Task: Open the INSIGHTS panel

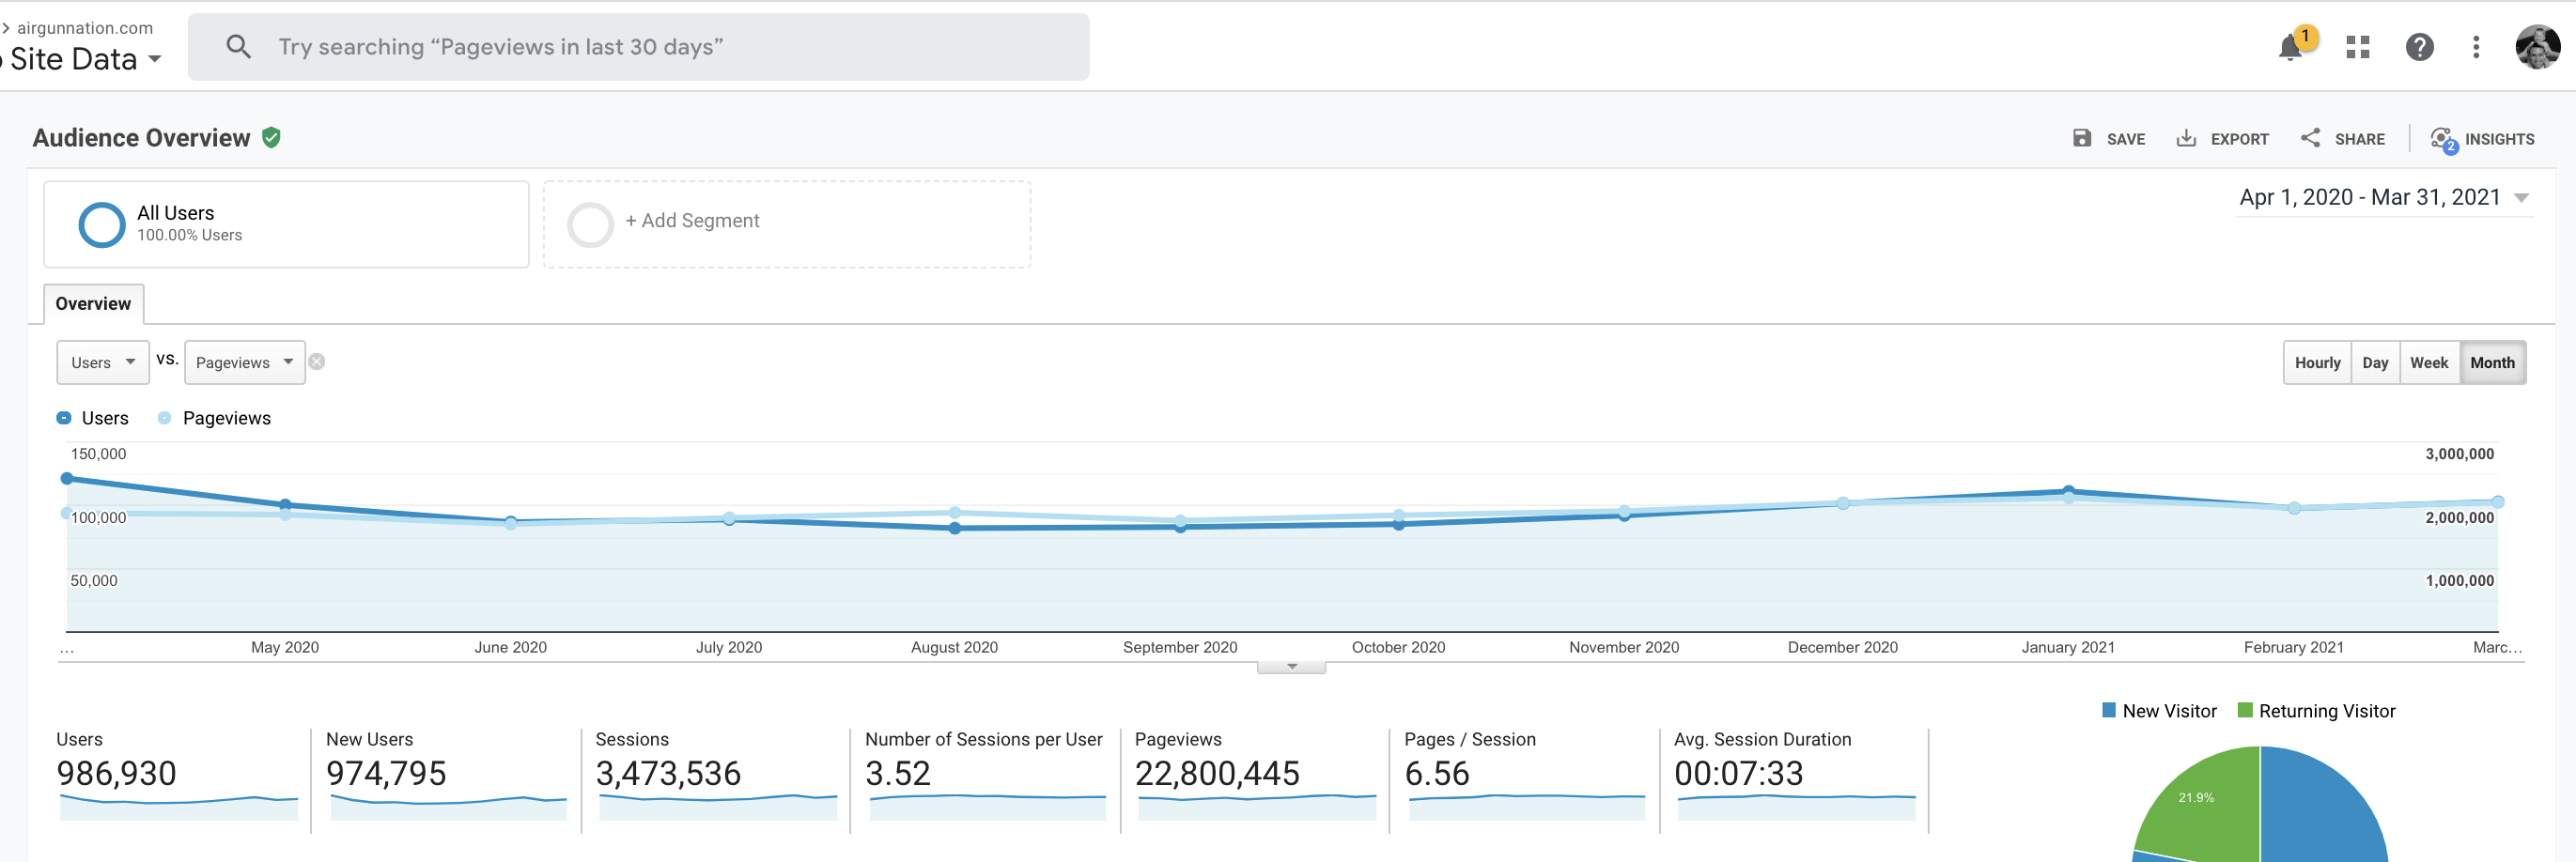Action: (x=2482, y=139)
